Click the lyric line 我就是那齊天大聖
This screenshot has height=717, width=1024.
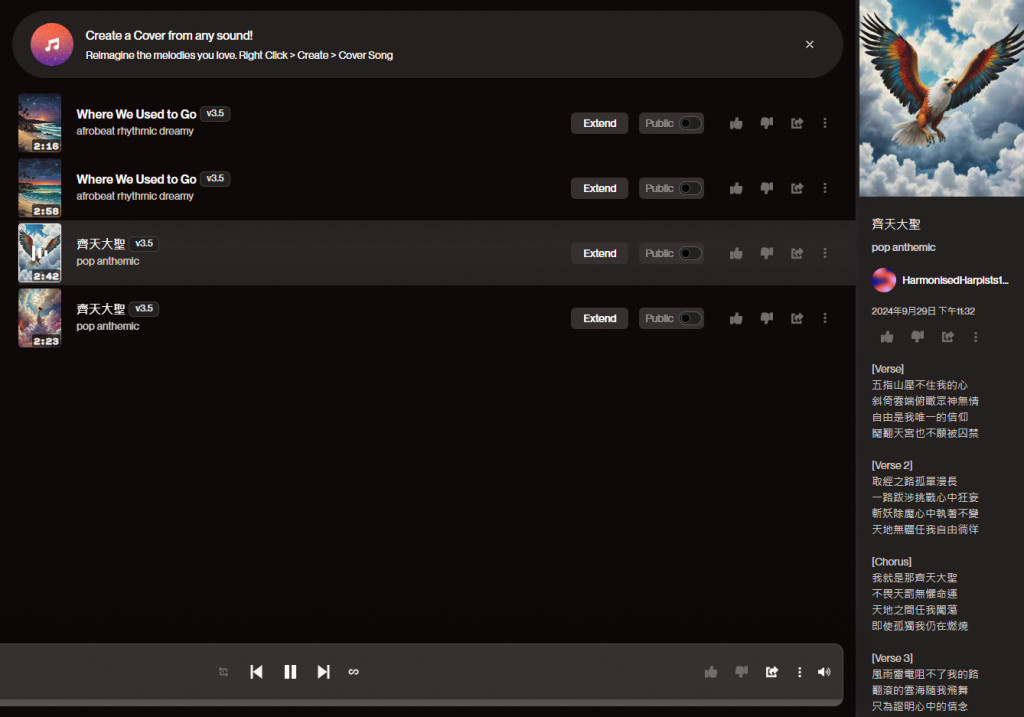pyautogui.click(x=914, y=578)
